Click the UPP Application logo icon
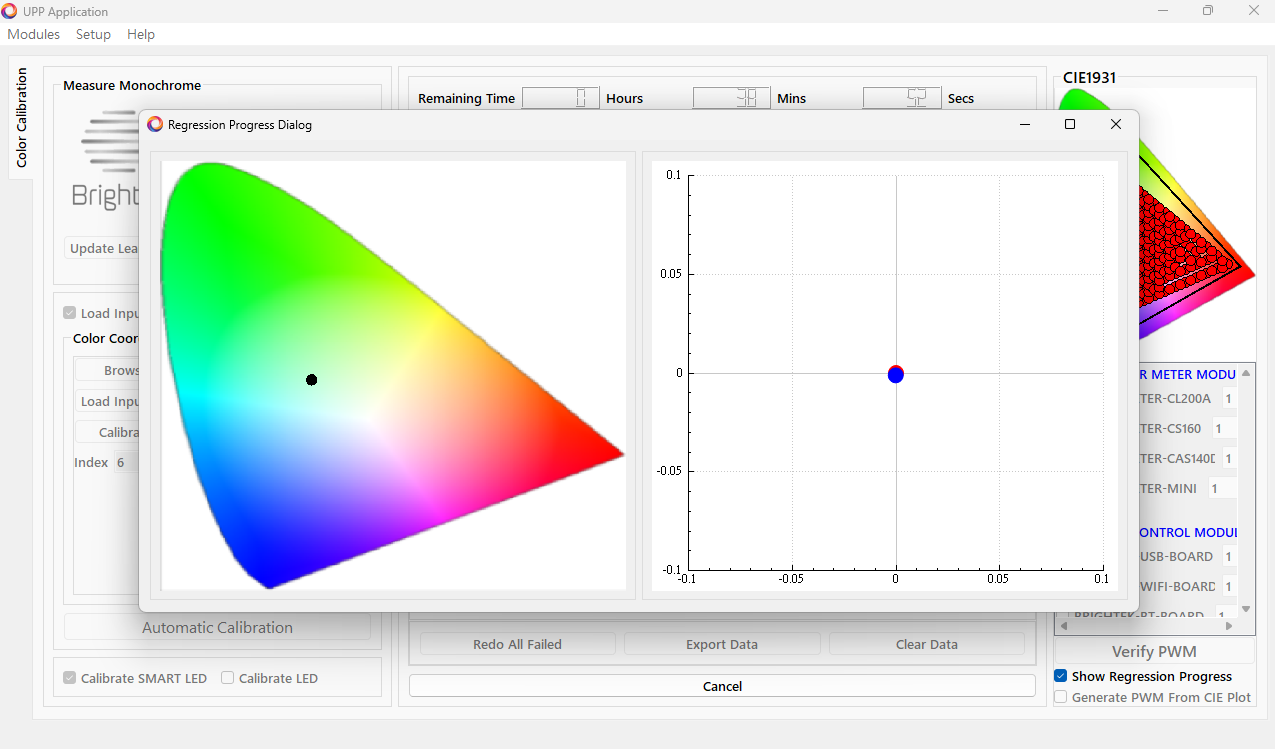This screenshot has width=1275, height=749. click(10, 11)
